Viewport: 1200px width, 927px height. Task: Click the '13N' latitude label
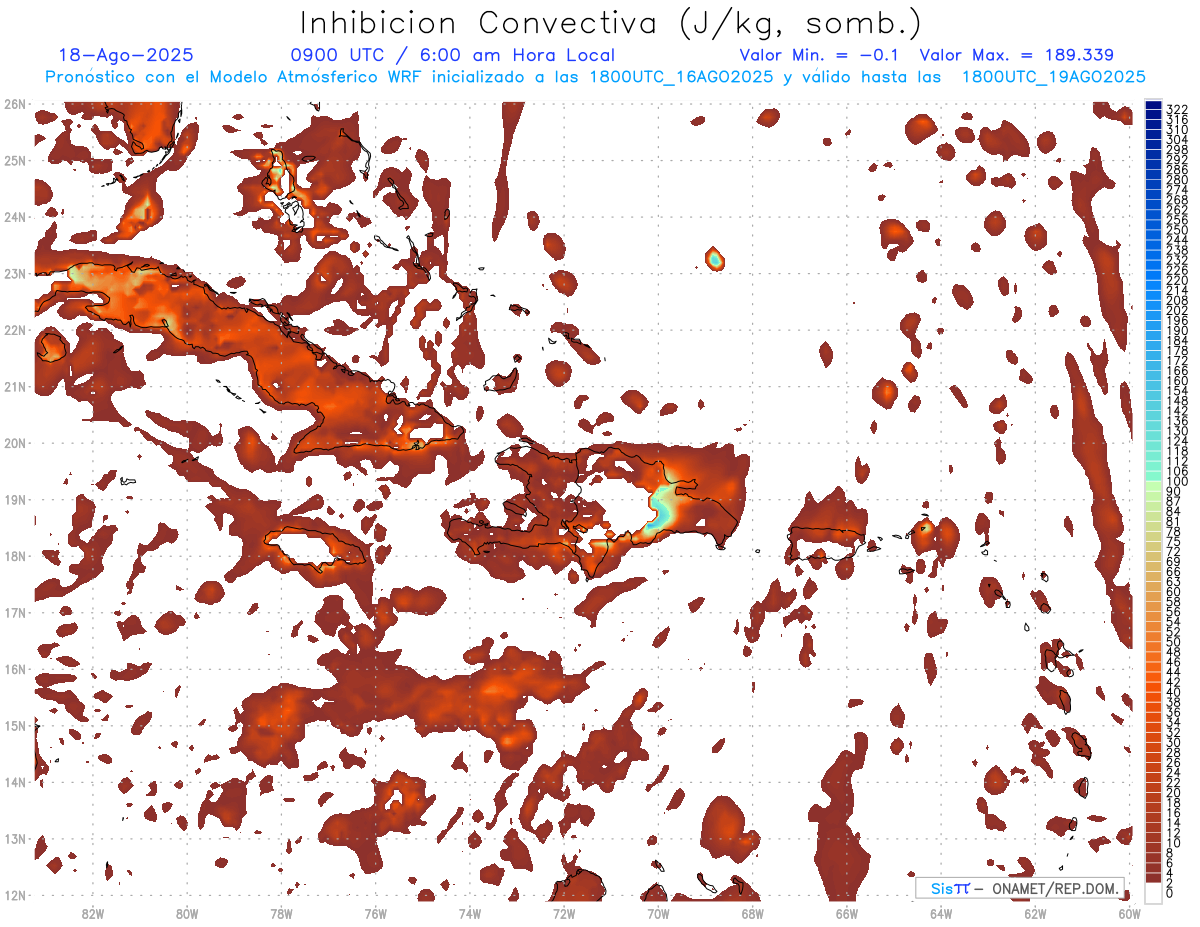tap(14, 839)
